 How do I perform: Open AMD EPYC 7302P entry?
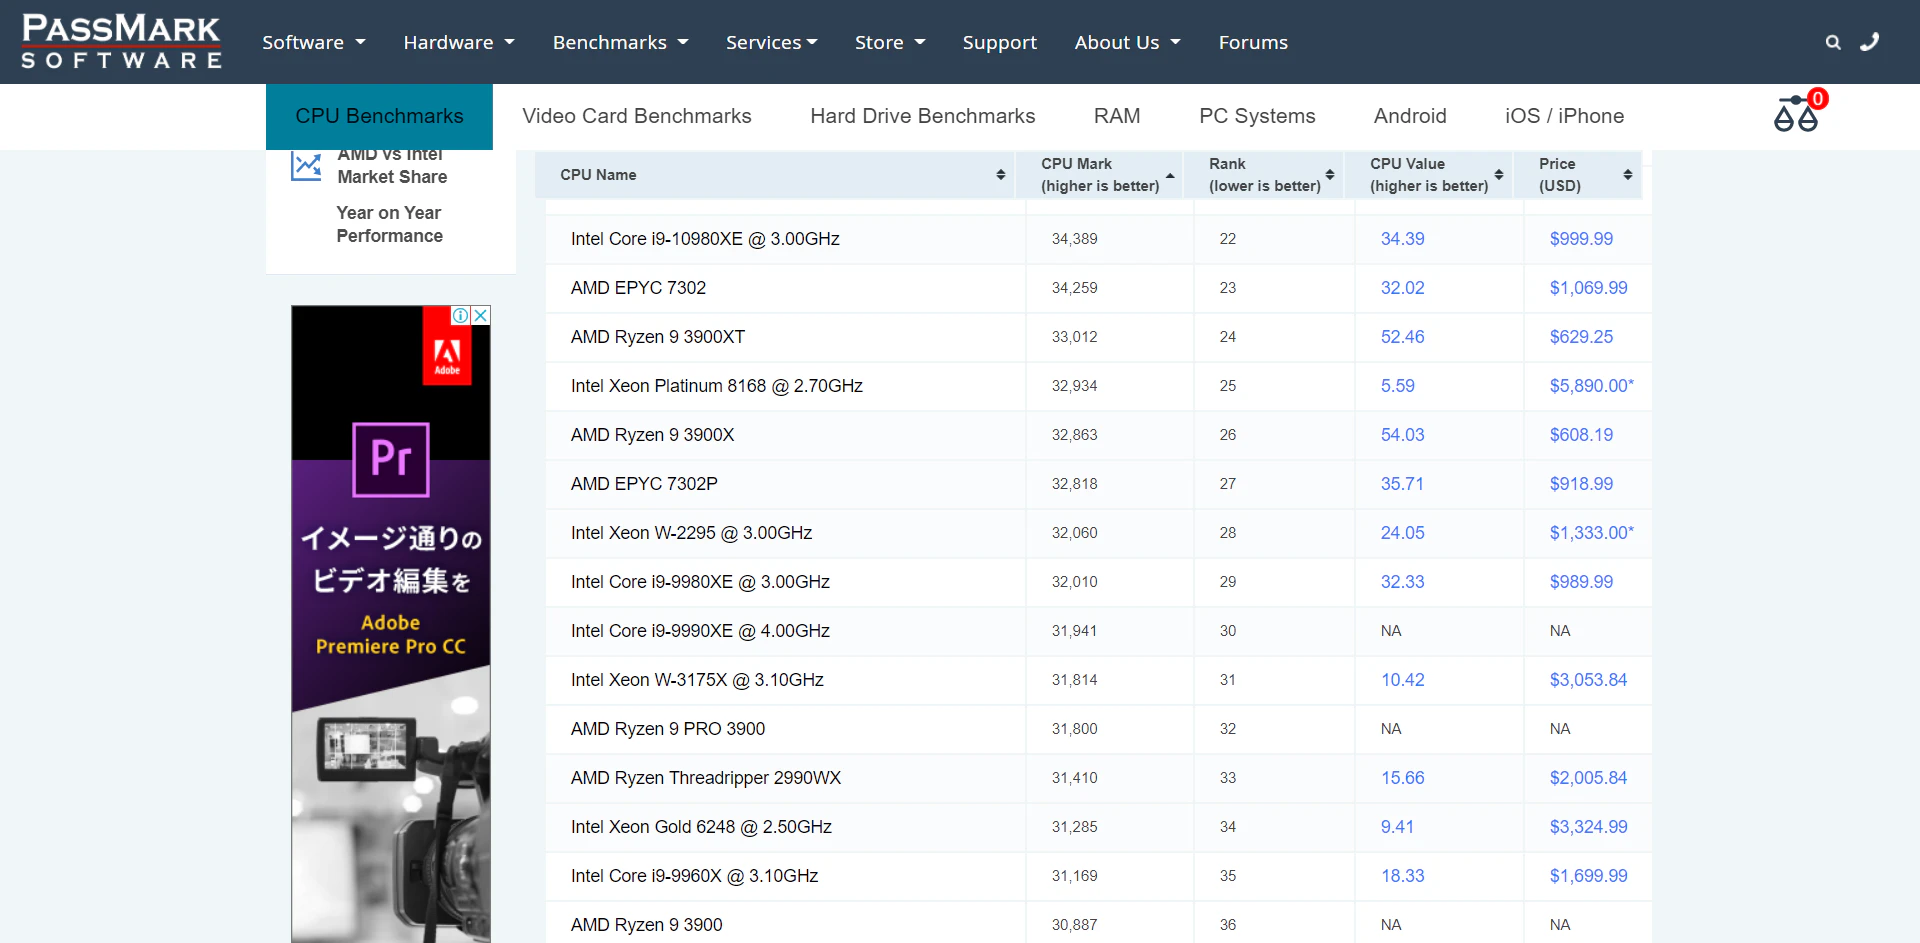click(x=644, y=484)
